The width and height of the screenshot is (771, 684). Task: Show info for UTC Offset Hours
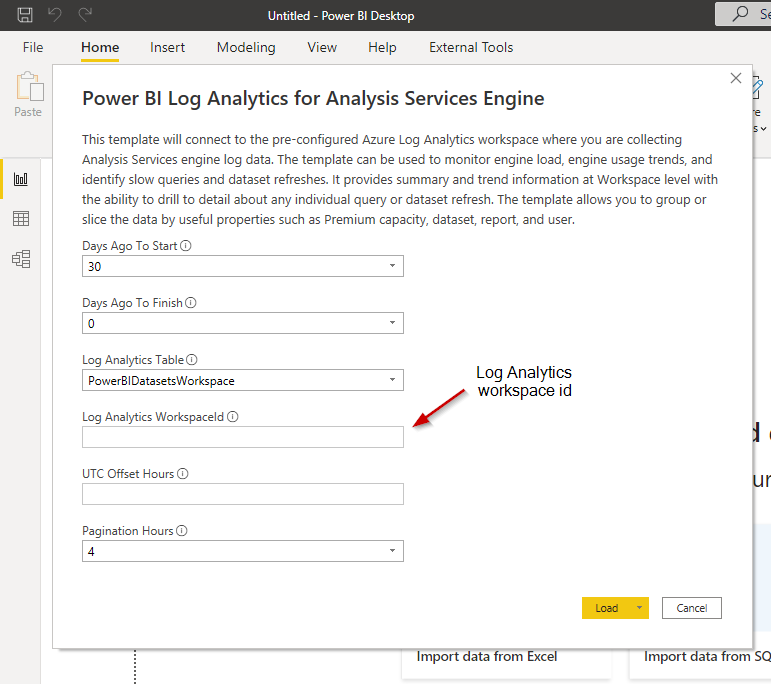pos(182,474)
